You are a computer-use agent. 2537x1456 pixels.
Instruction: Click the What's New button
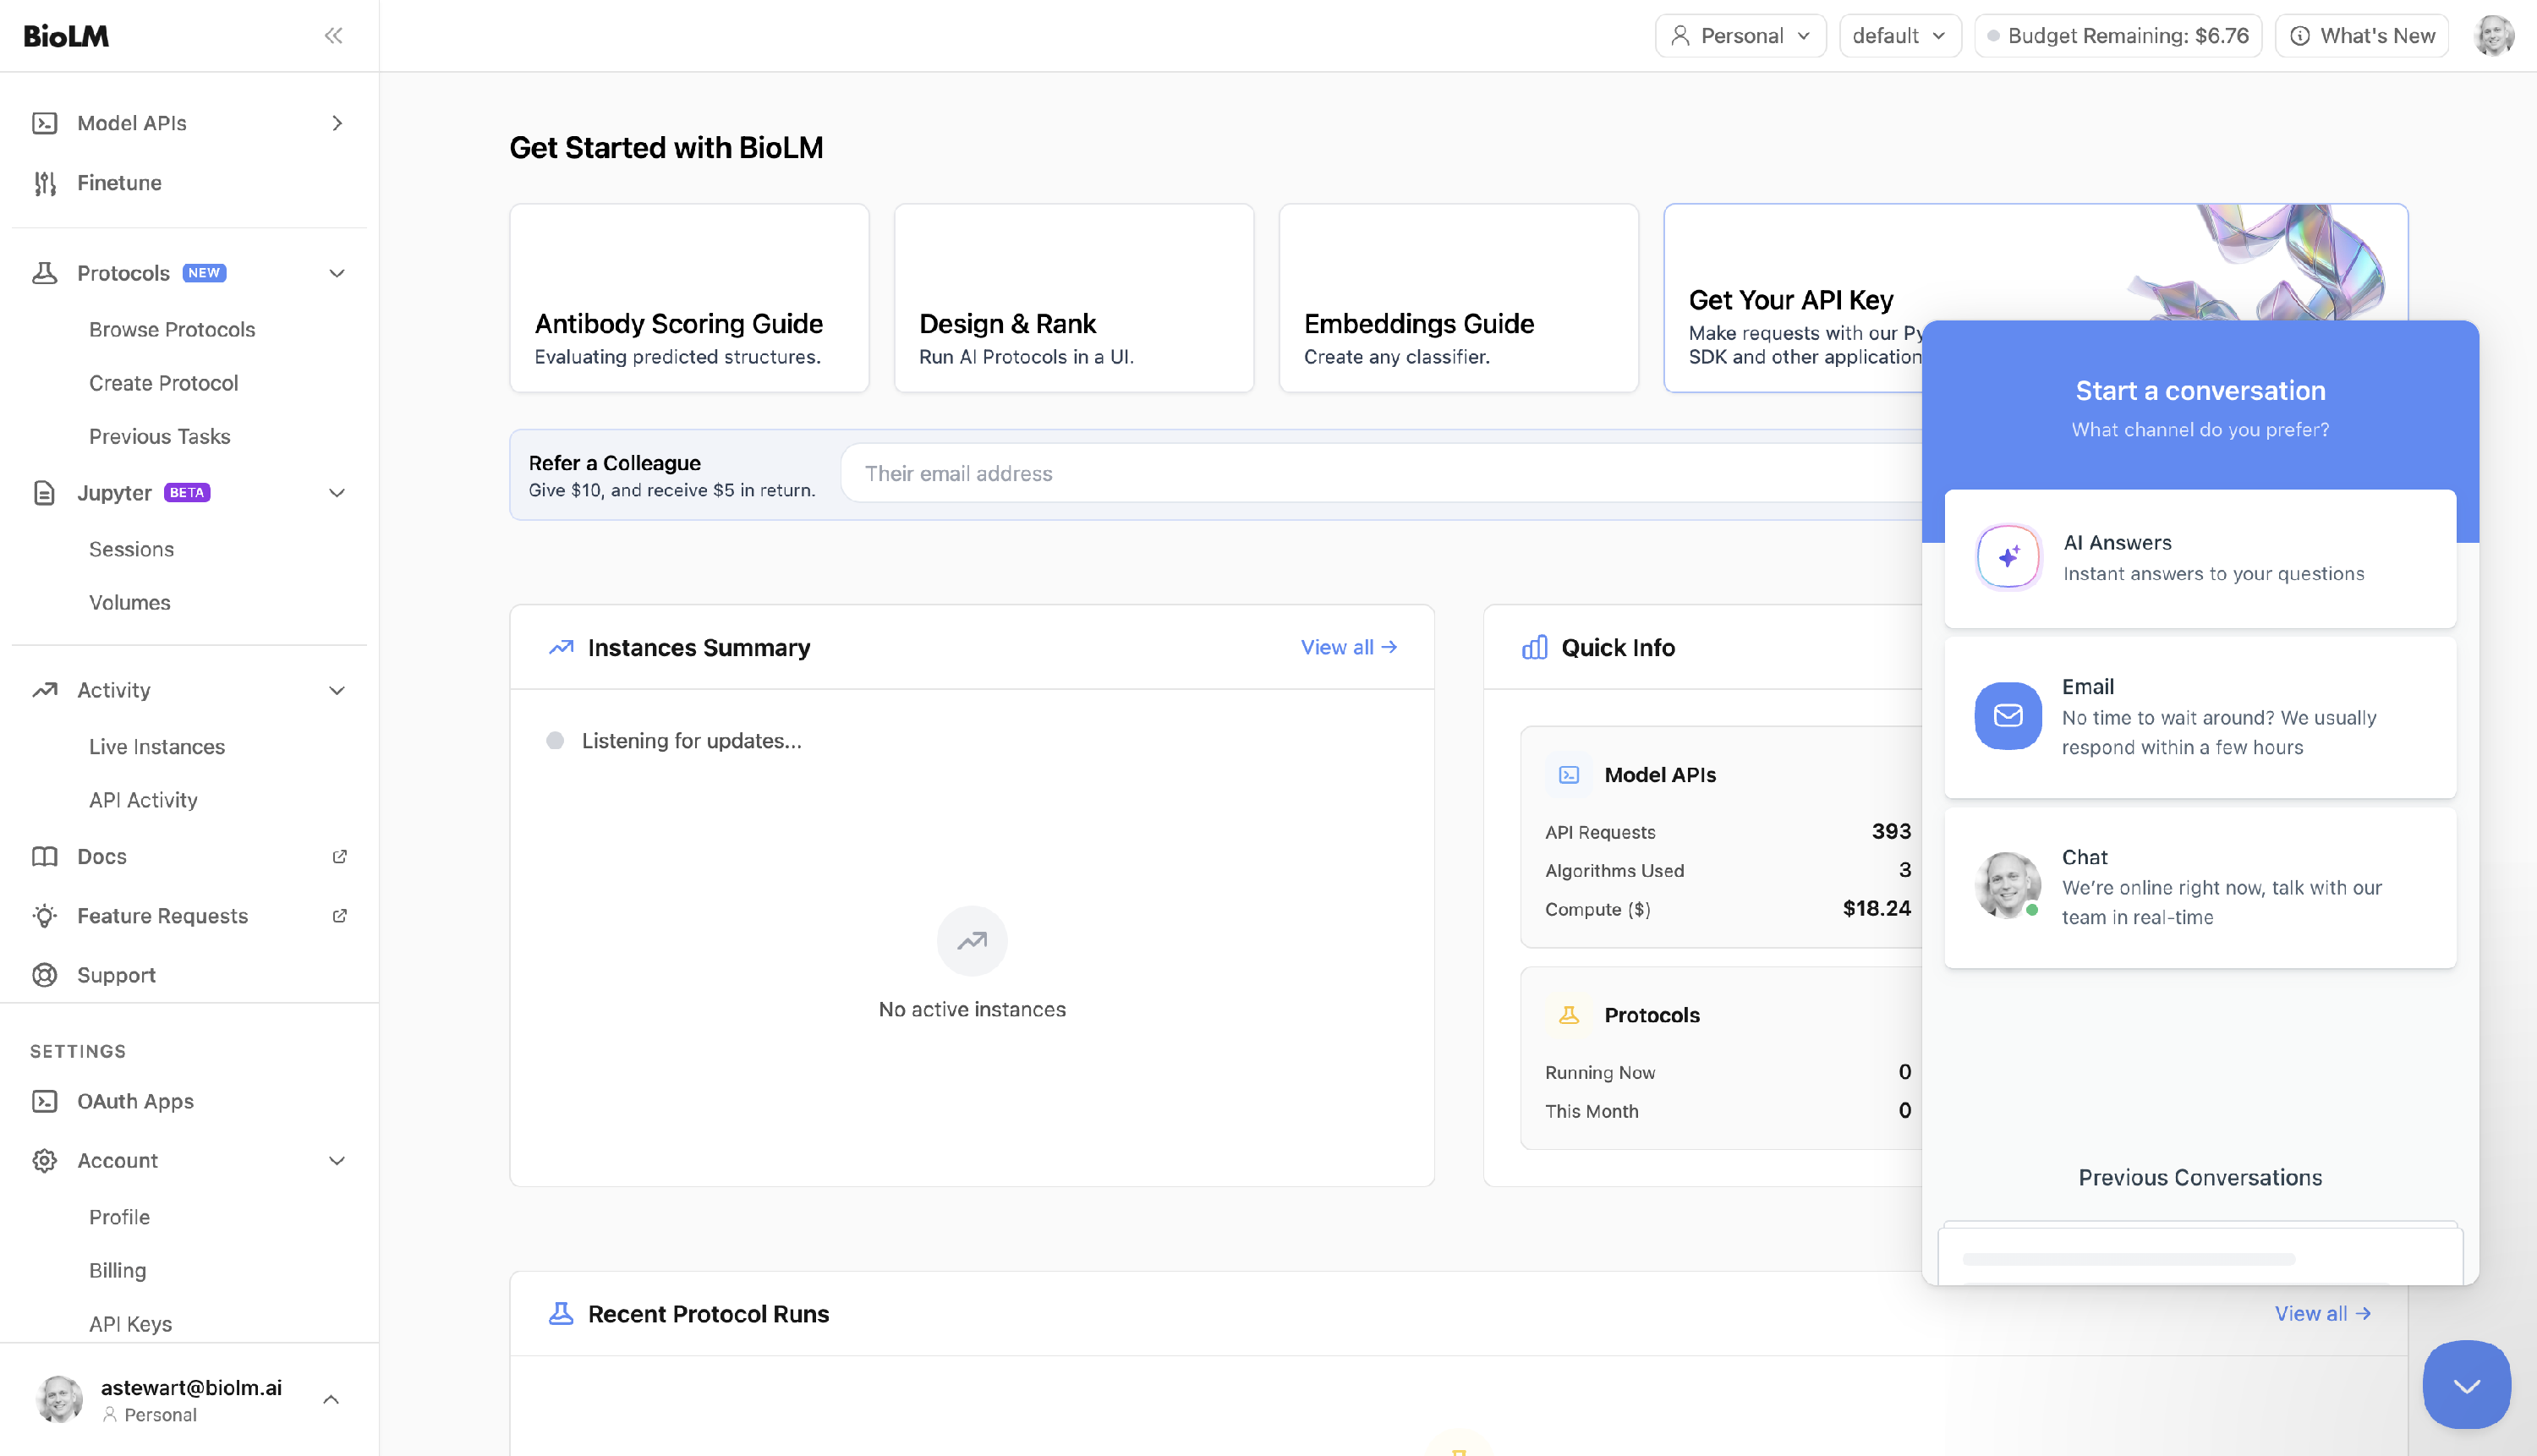(2361, 36)
